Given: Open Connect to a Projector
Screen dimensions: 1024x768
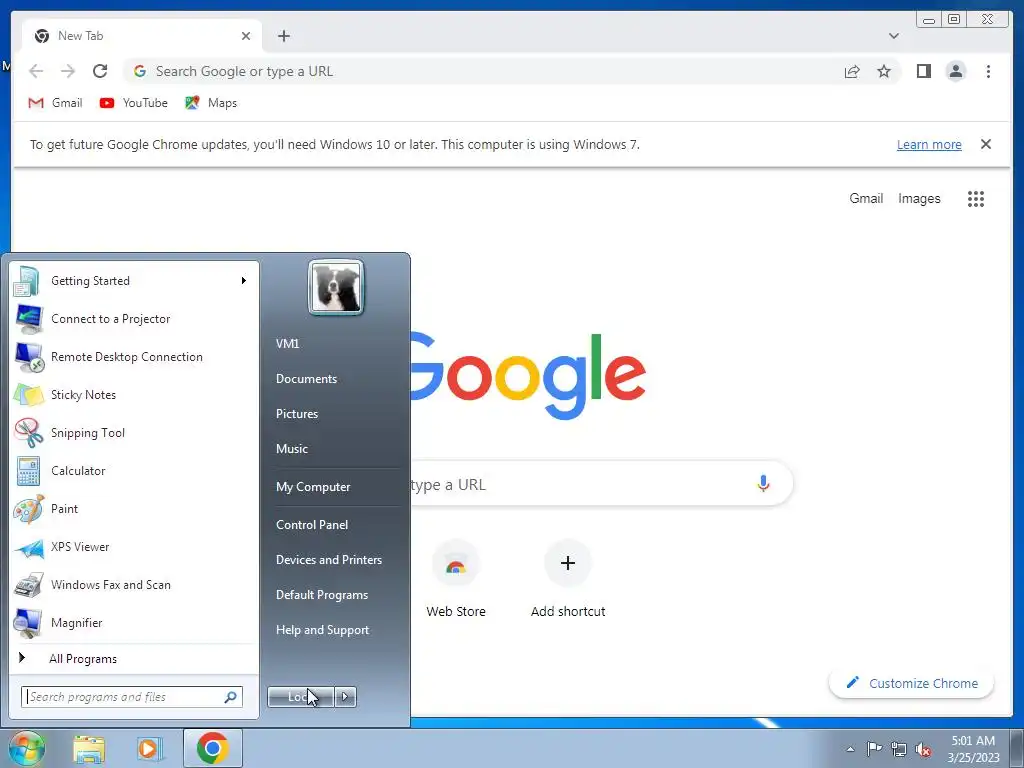Looking at the screenshot, I should click(134, 319).
